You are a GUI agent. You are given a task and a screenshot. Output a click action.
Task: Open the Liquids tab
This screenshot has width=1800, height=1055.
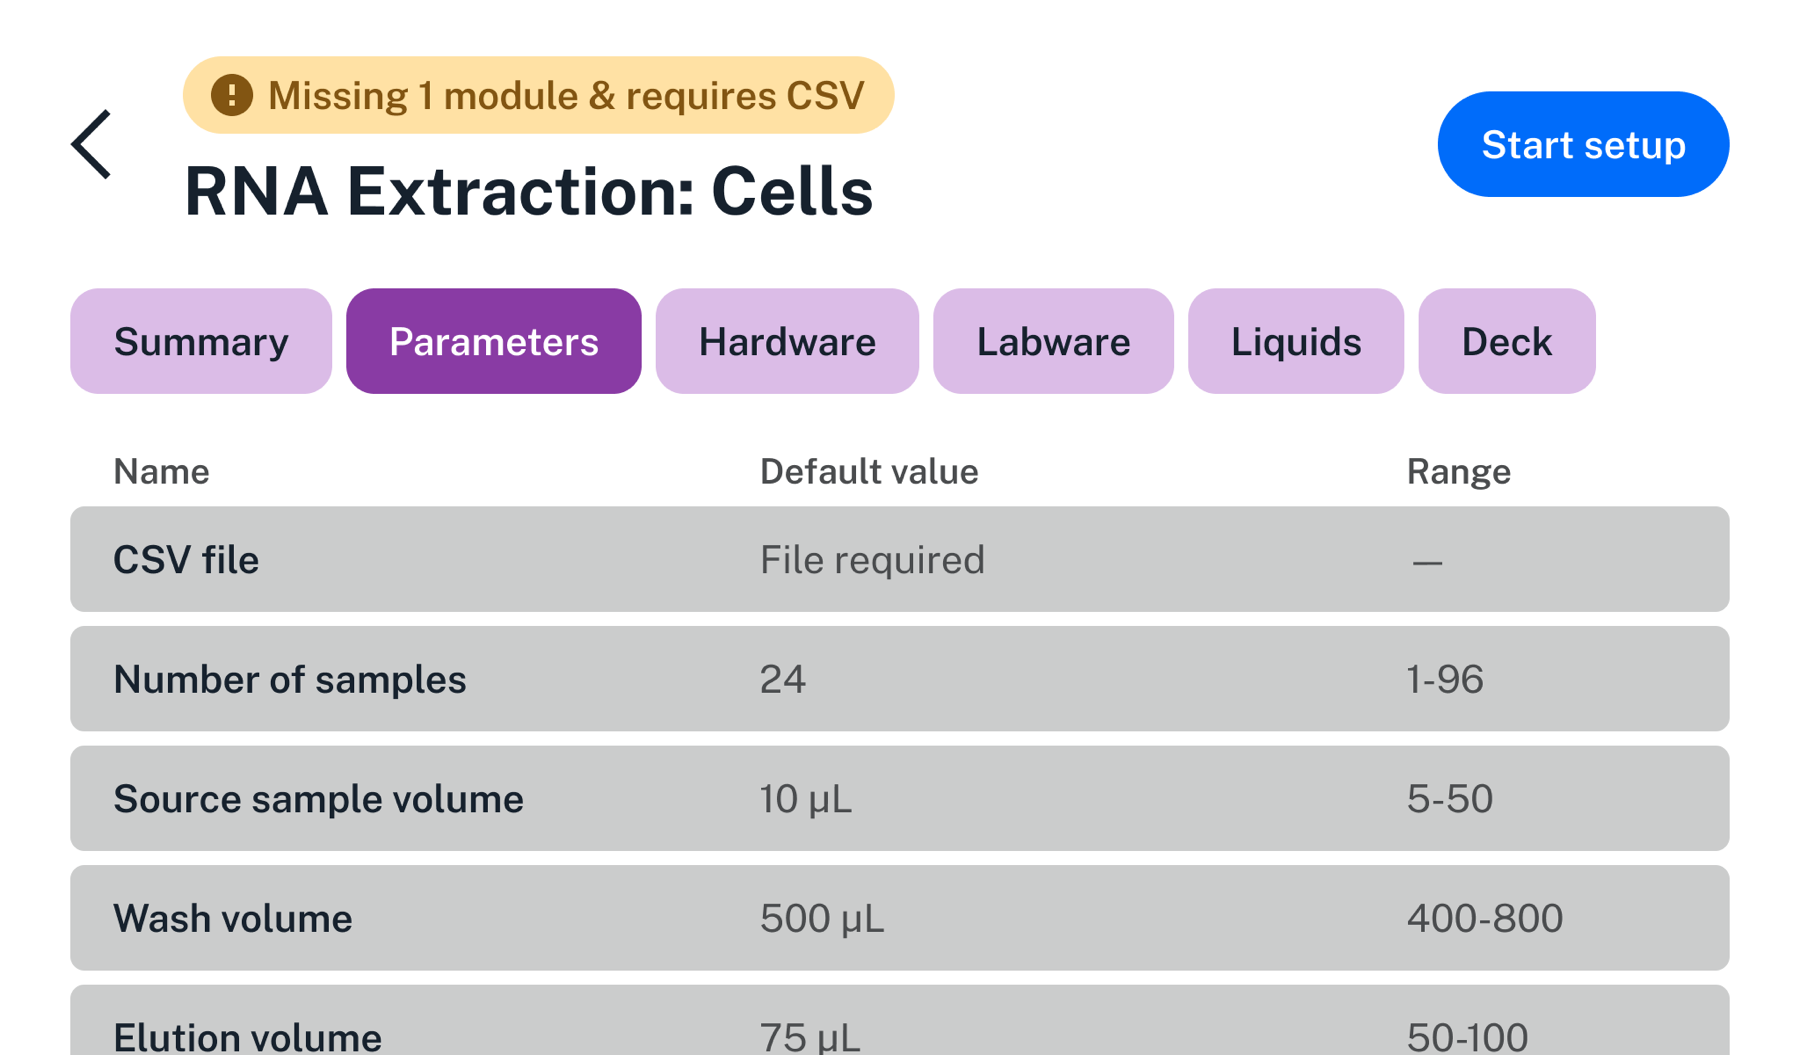tap(1295, 341)
